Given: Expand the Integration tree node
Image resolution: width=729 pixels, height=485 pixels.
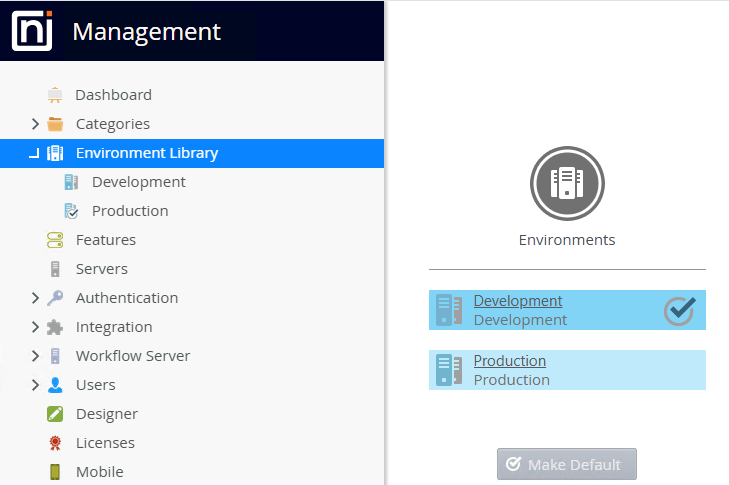Looking at the screenshot, I should click(35, 327).
